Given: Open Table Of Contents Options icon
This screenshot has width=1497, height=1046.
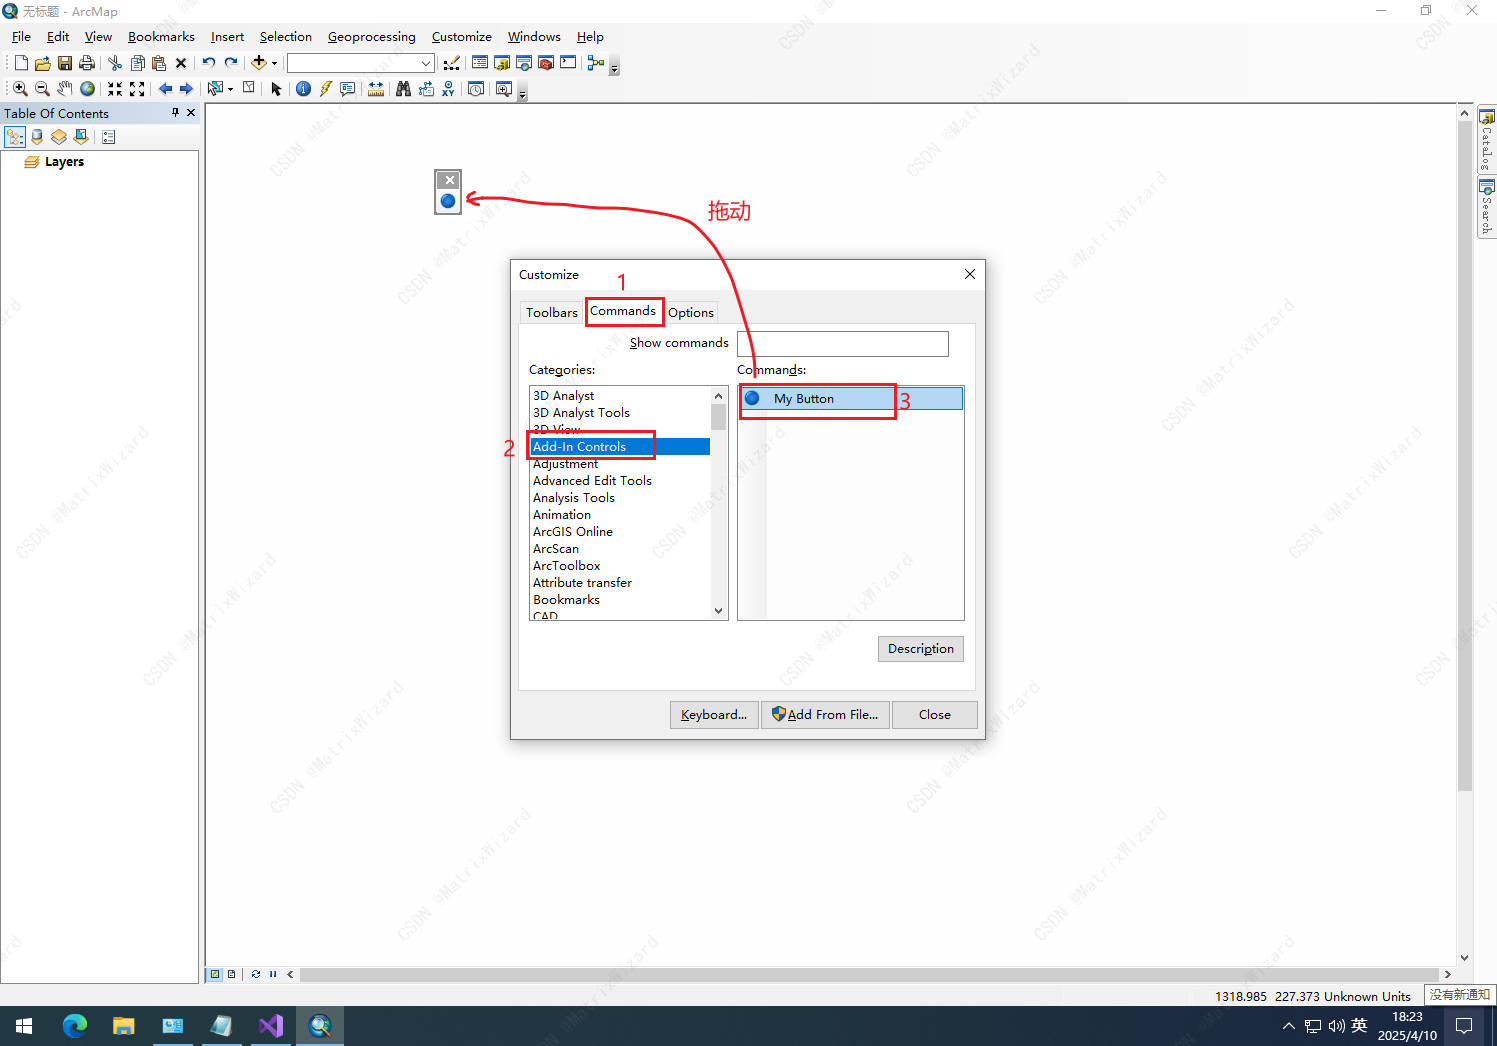Looking at the screenshot, I should [x=109, y=137].
